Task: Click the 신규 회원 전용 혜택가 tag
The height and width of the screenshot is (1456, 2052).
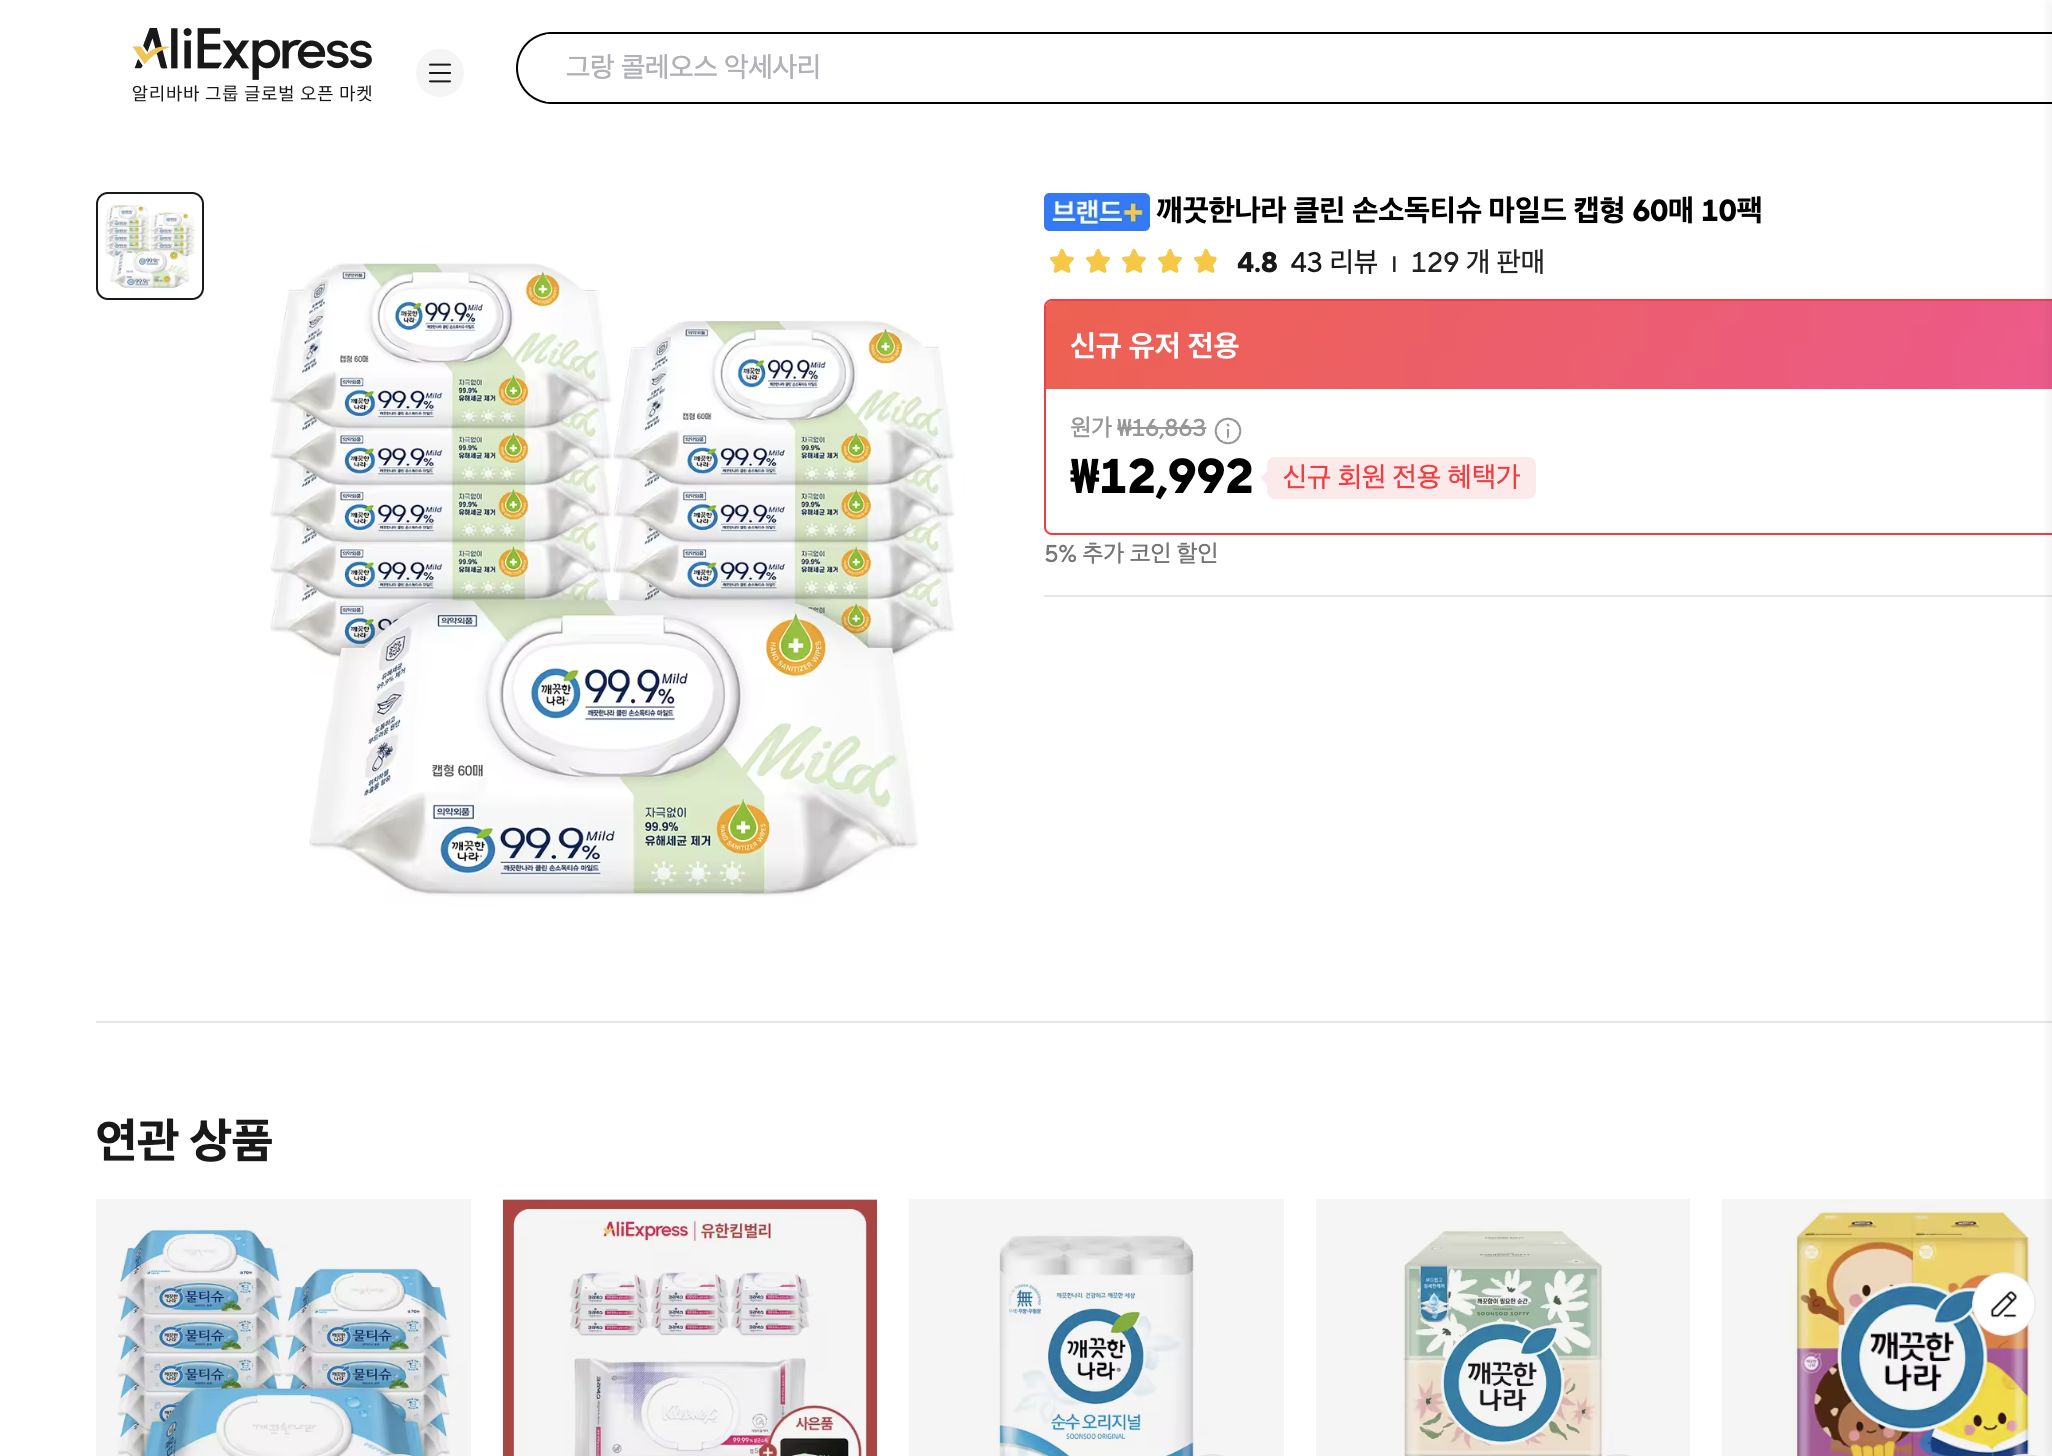Action: pyautogui.click(x=1400, y=478)
